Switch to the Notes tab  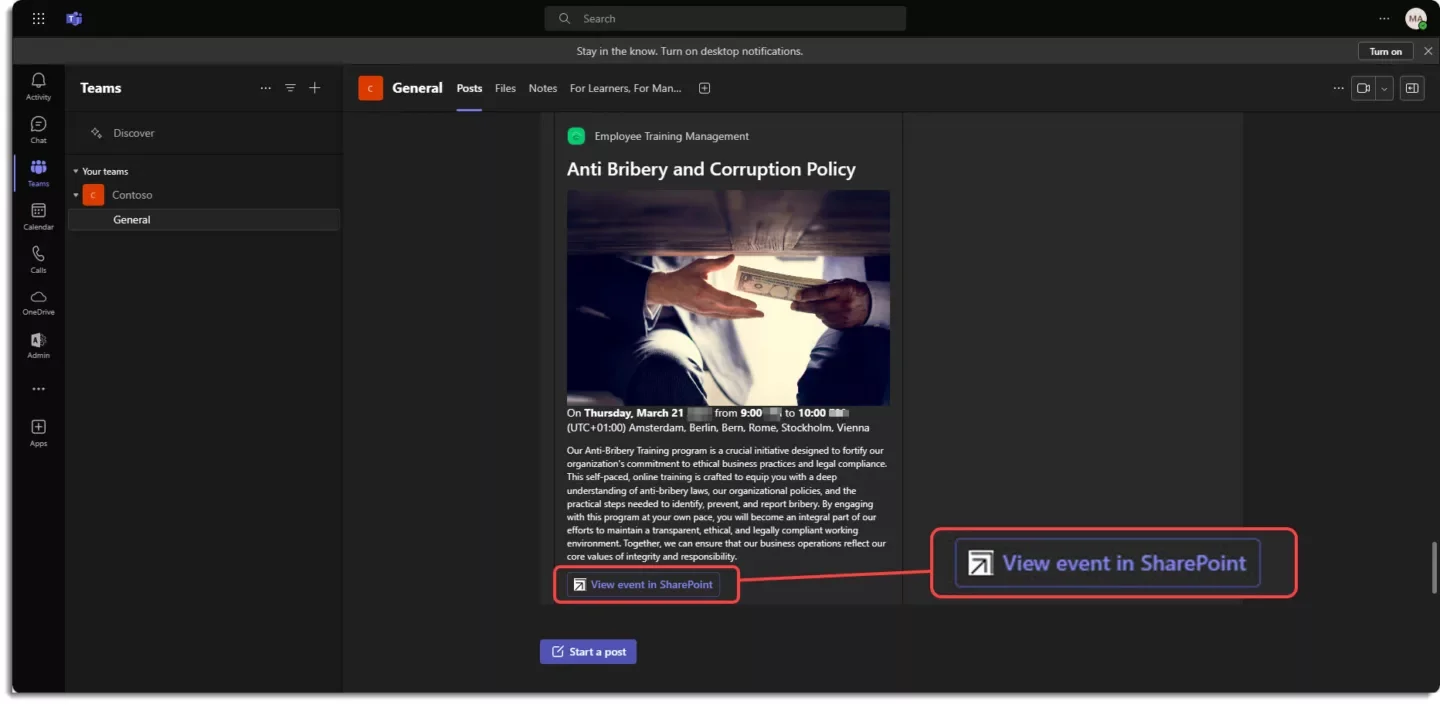pos(543,88)
